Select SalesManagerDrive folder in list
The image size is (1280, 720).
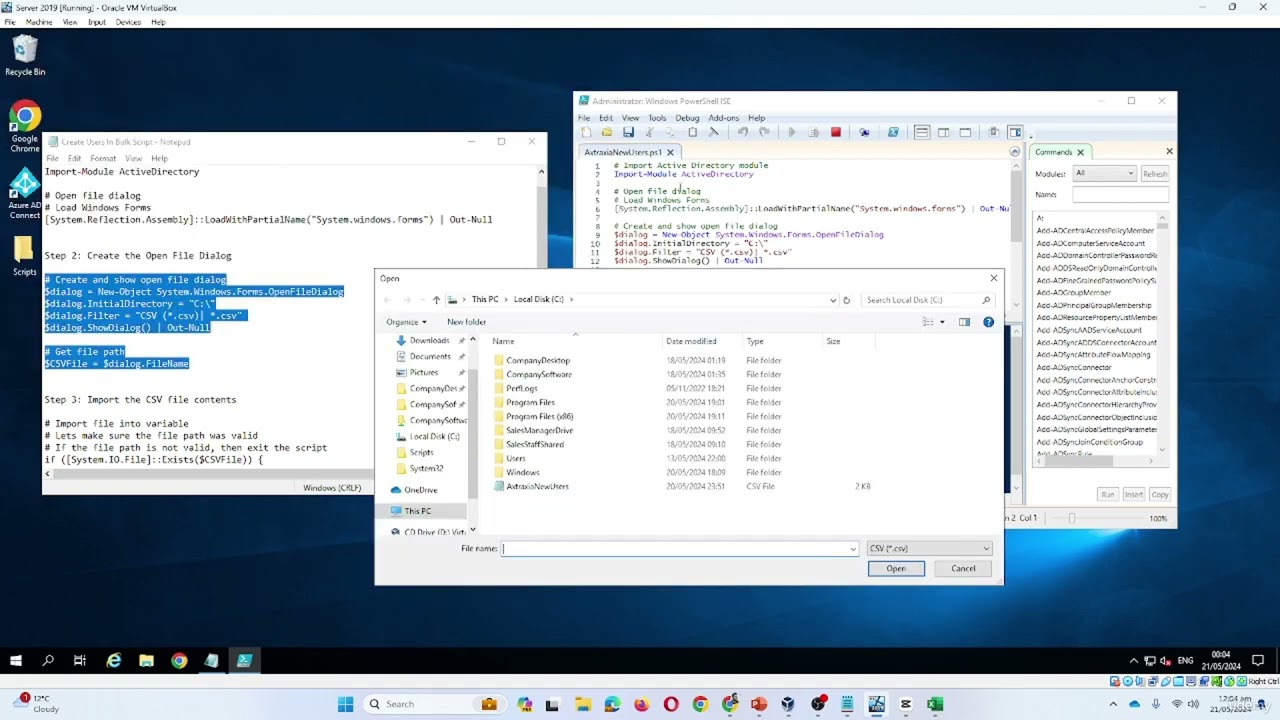pyautogui.click(x=682, y=430)
